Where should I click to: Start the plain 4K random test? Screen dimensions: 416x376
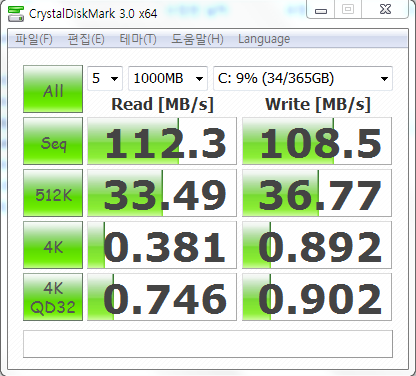coord(53,245)
